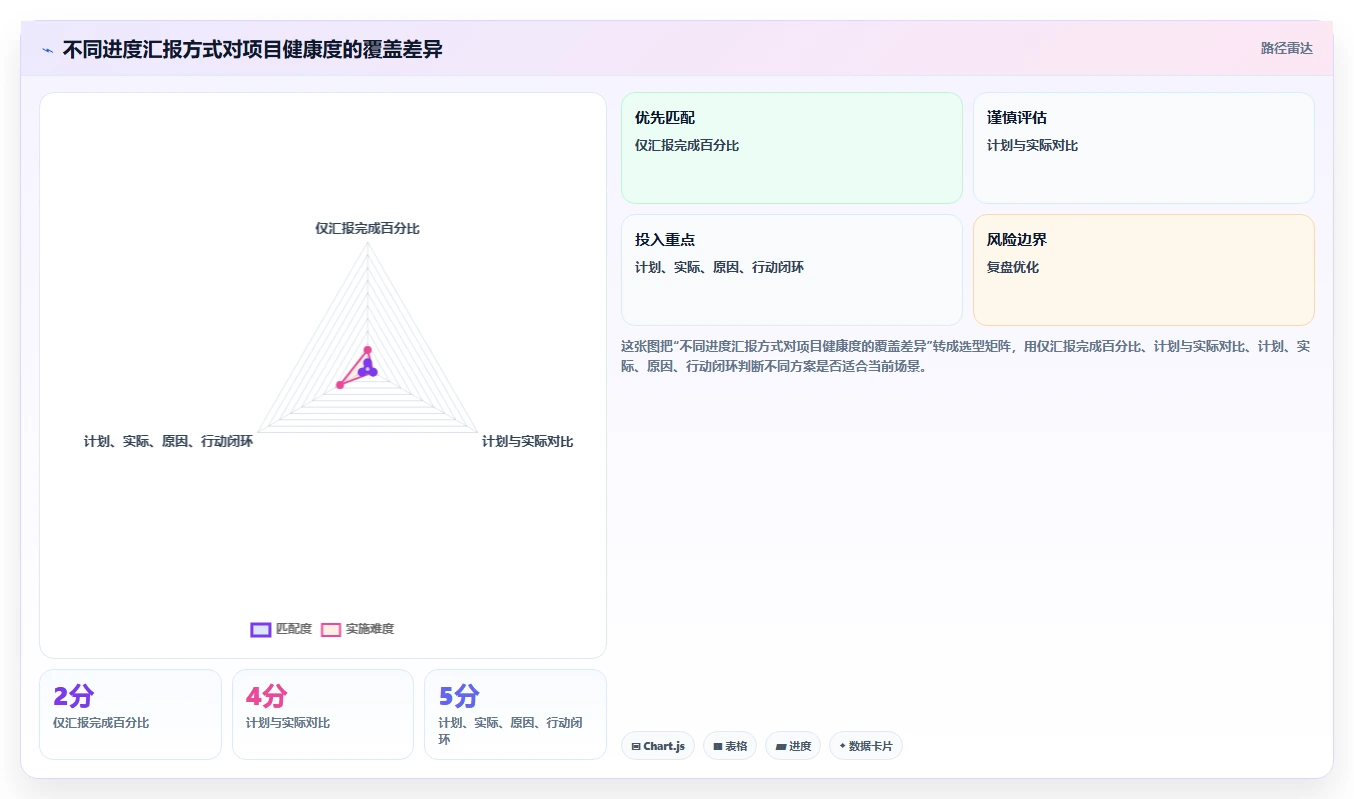Open the 优先匹配 card
The width and height of the screenshot is (1354, 799).
791,148
